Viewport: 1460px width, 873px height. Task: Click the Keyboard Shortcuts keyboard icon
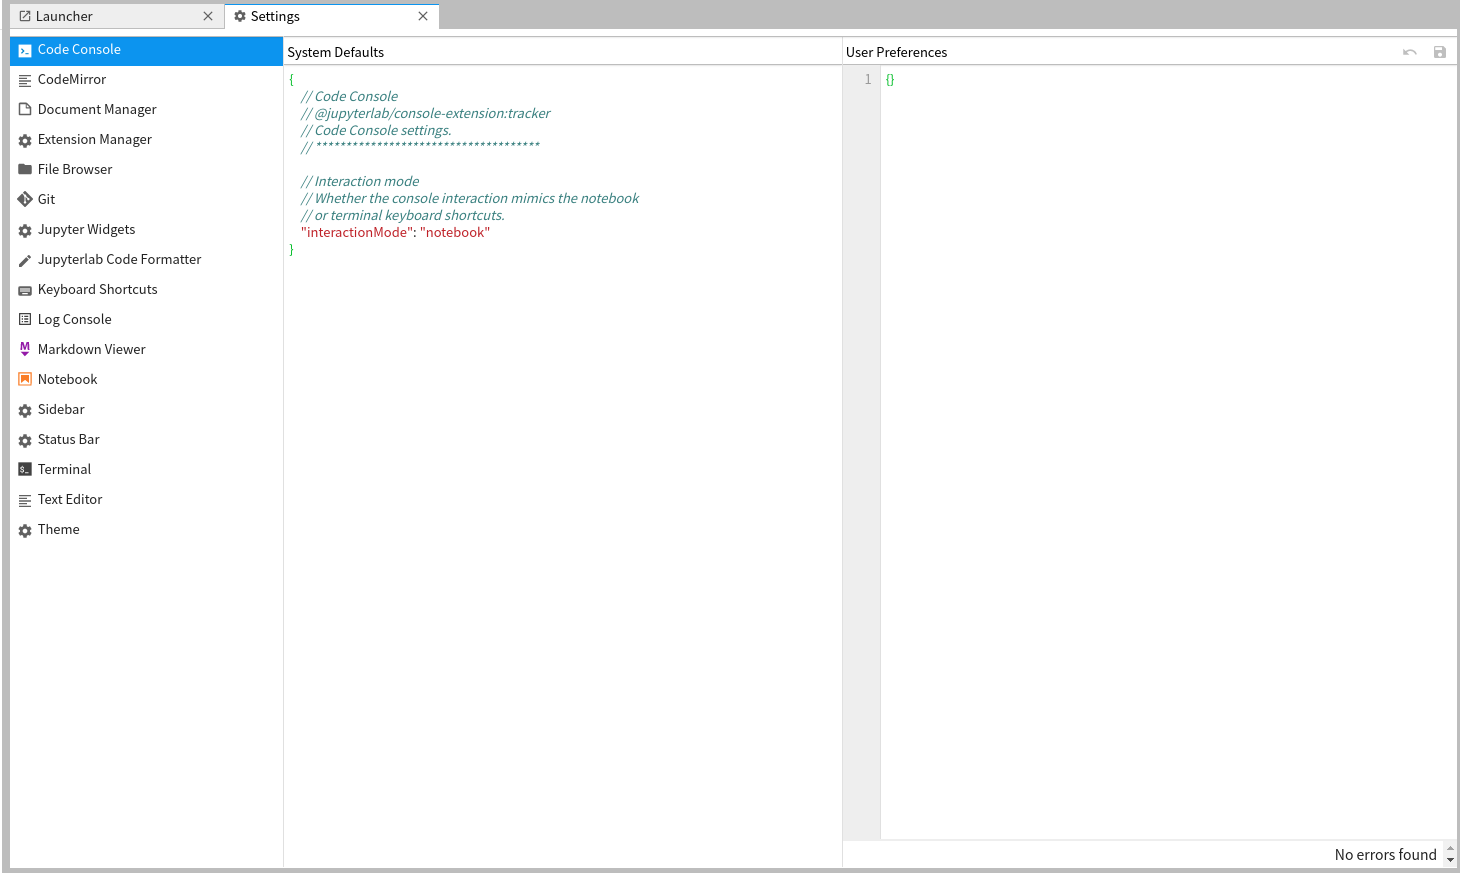25,291
